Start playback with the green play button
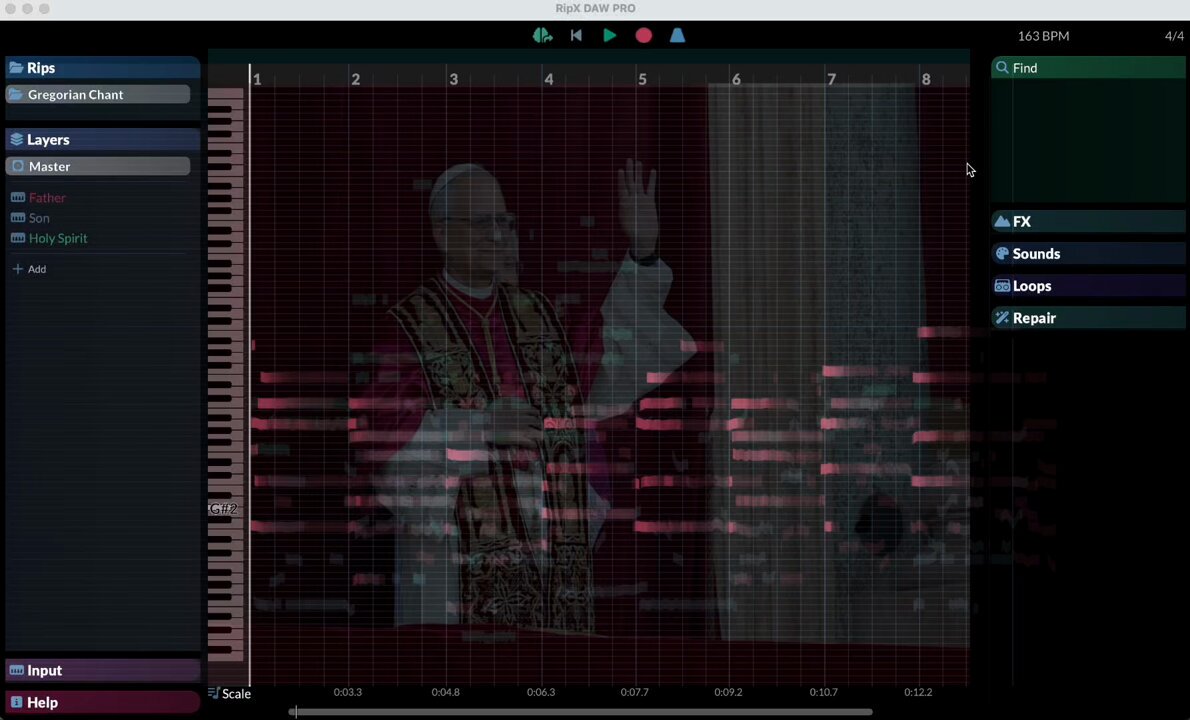Viewport: 1190px width, 720px height. 609,35
